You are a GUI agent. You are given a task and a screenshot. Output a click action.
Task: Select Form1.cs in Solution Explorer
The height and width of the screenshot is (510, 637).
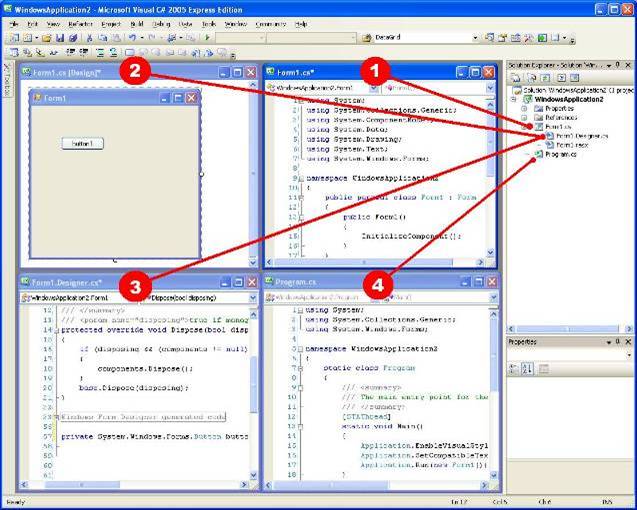tap(558, 127)
